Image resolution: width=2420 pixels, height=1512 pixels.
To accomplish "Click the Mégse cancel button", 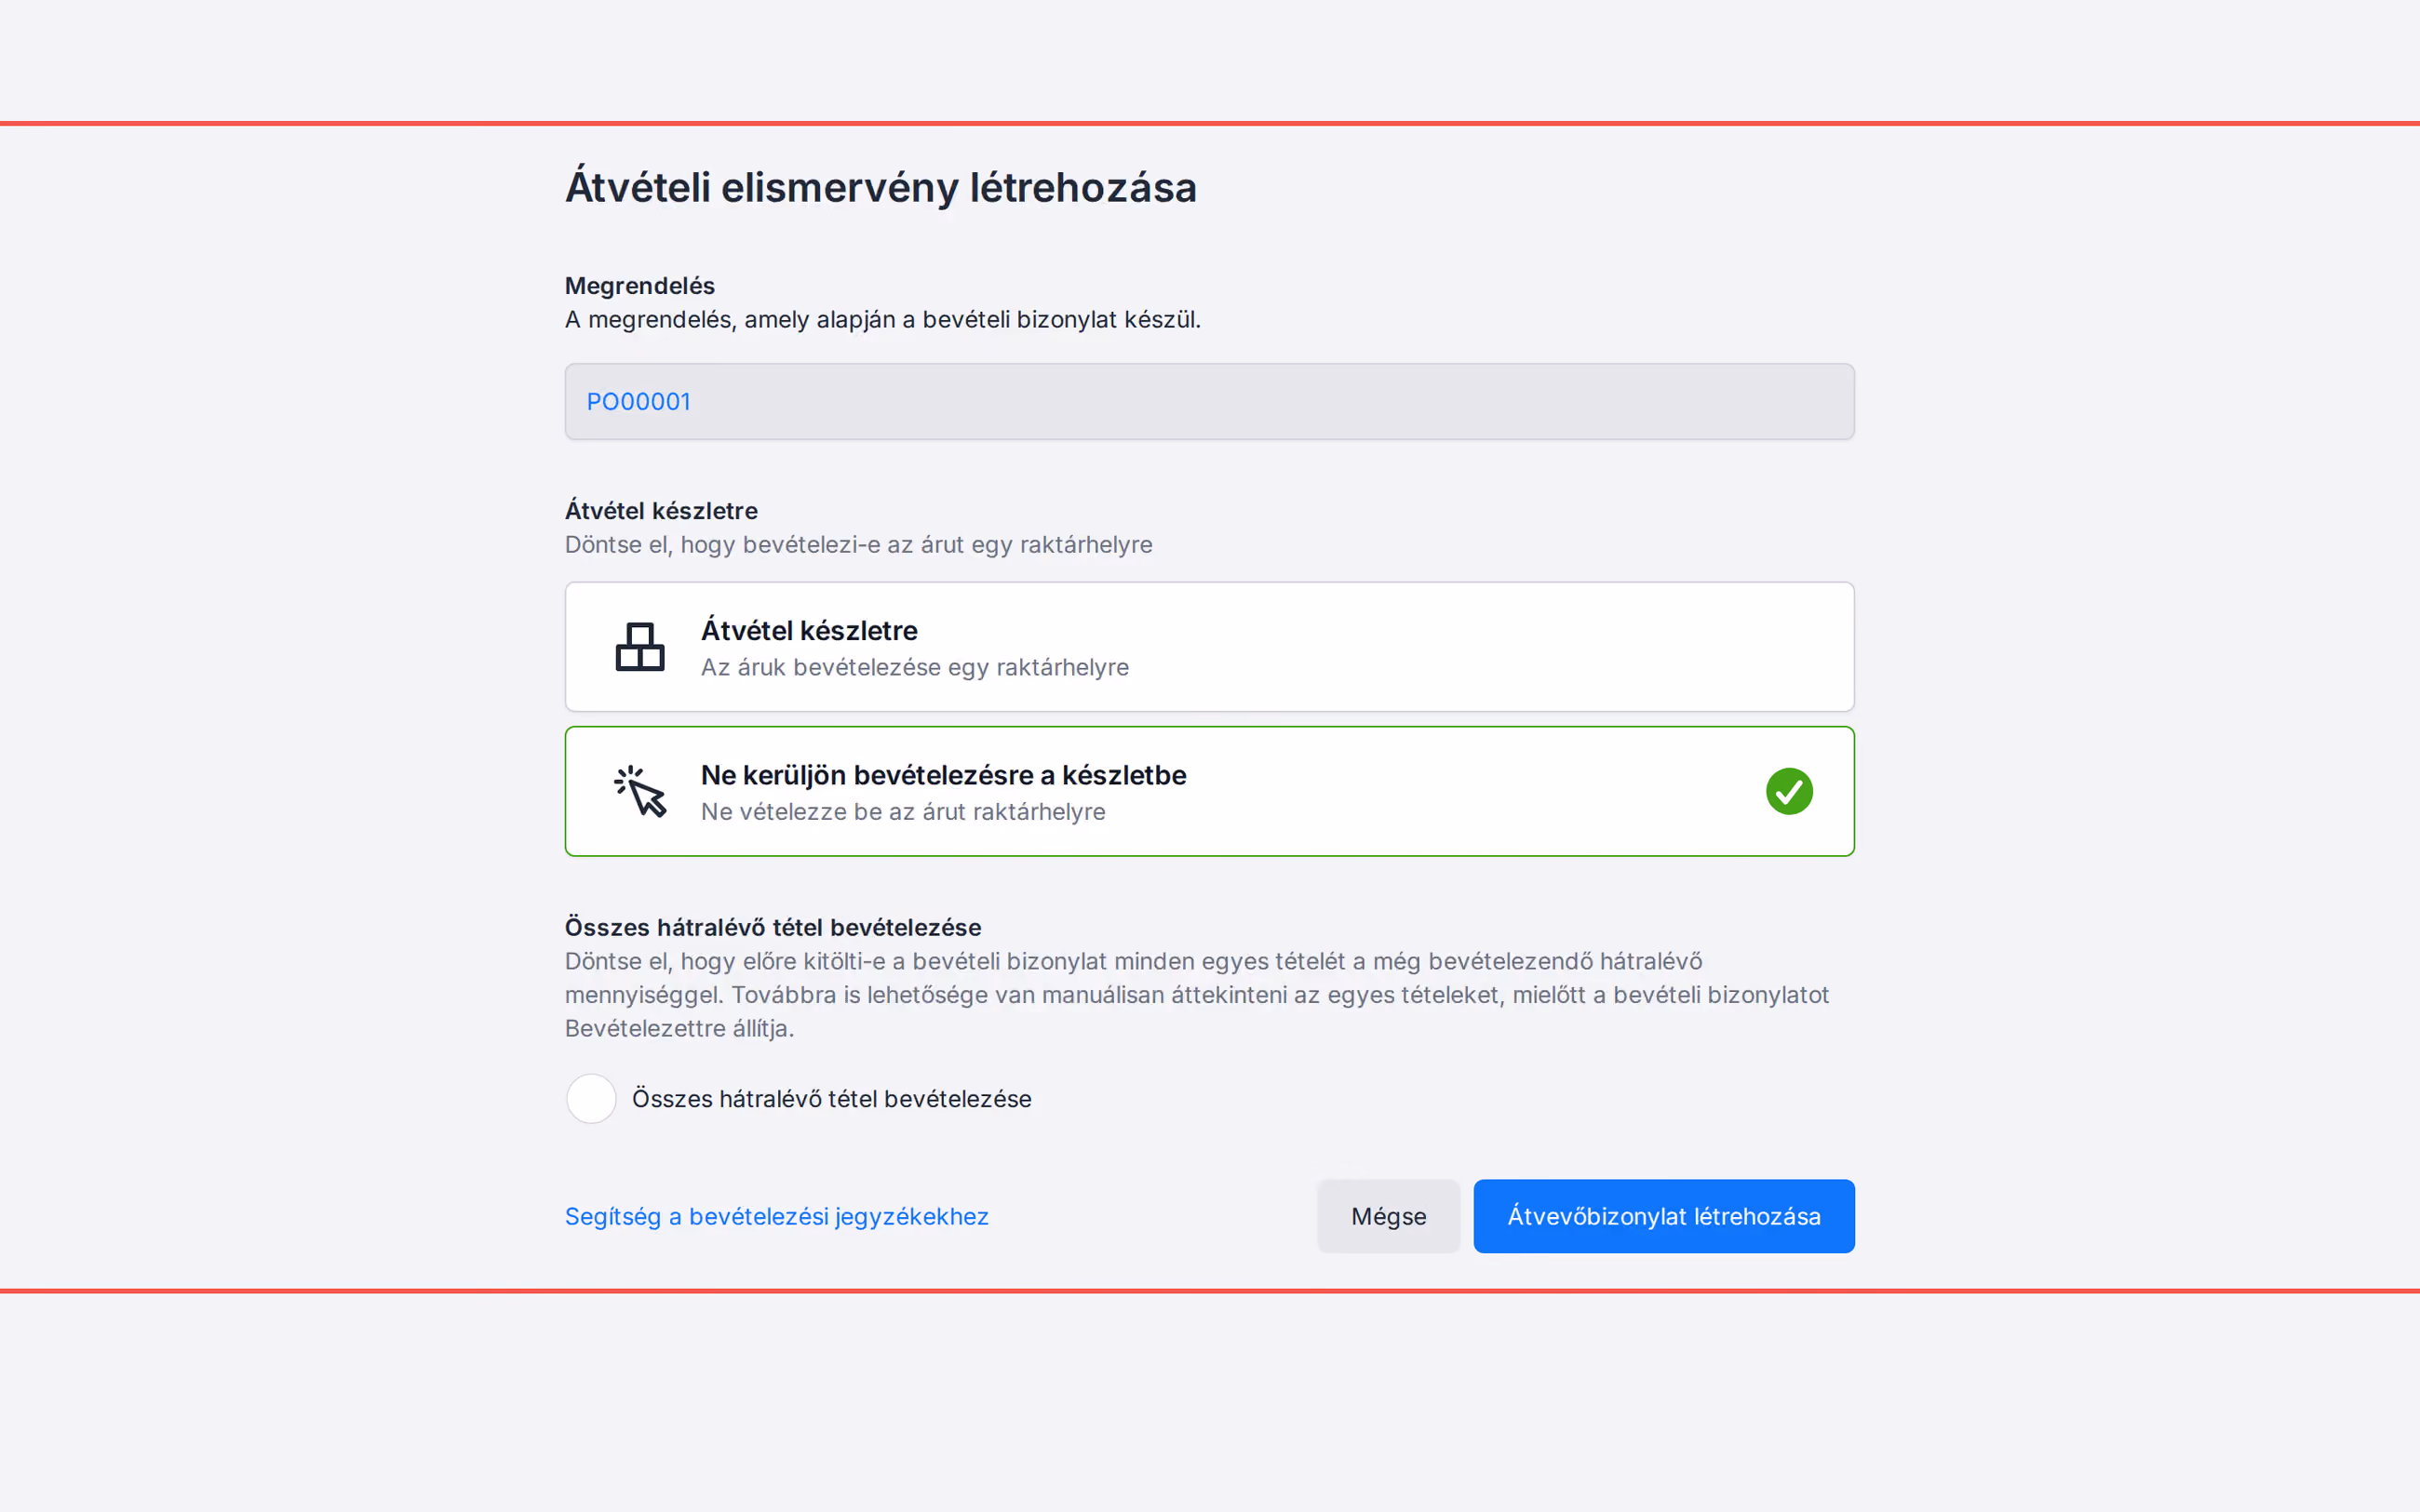I will pyautogui.click(x=1388, y=1216).
